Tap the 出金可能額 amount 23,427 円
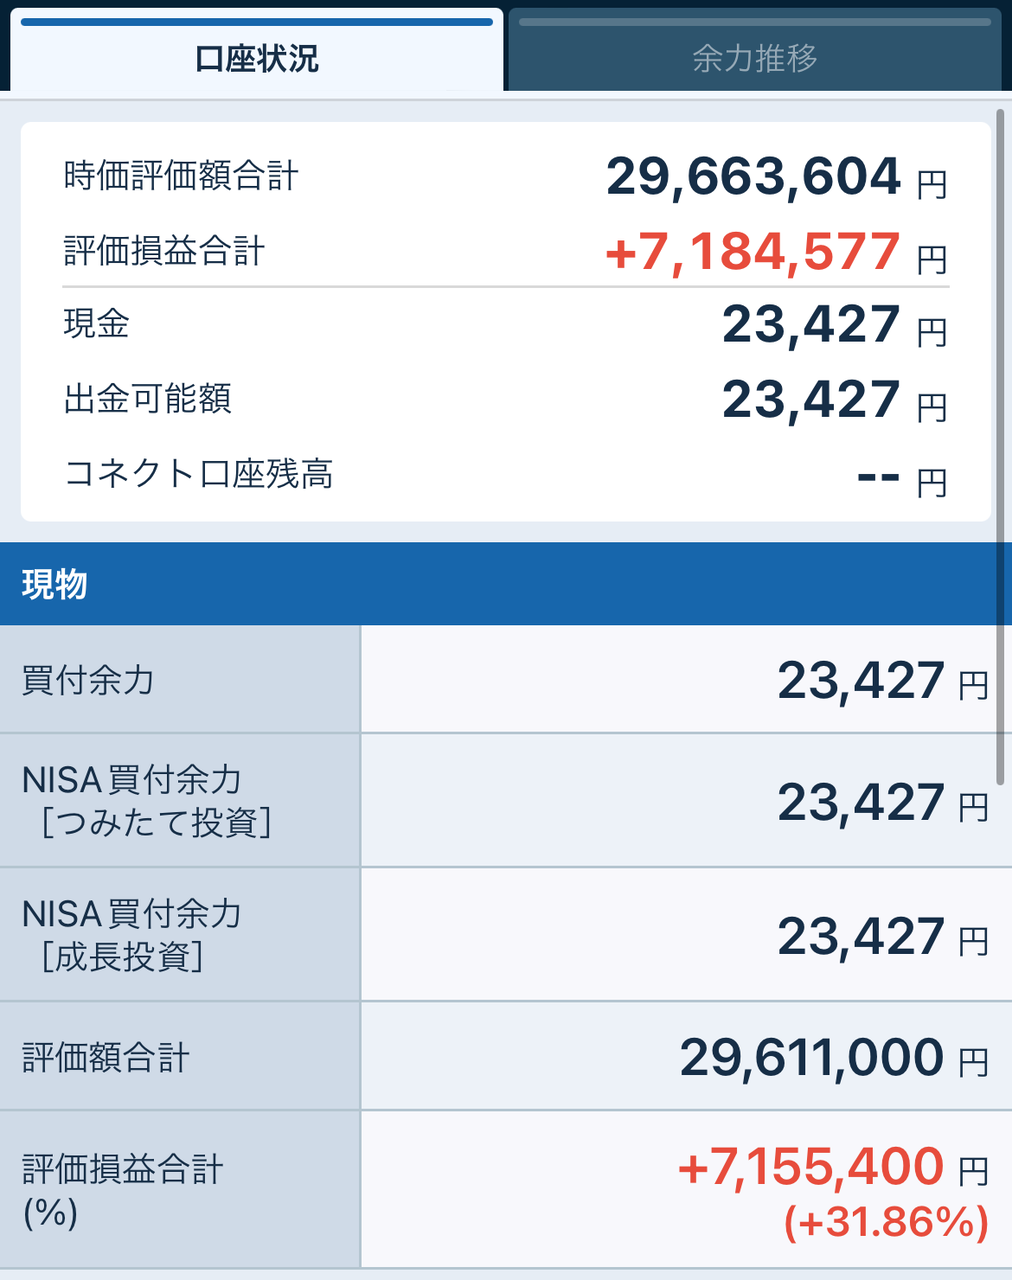 833,400
